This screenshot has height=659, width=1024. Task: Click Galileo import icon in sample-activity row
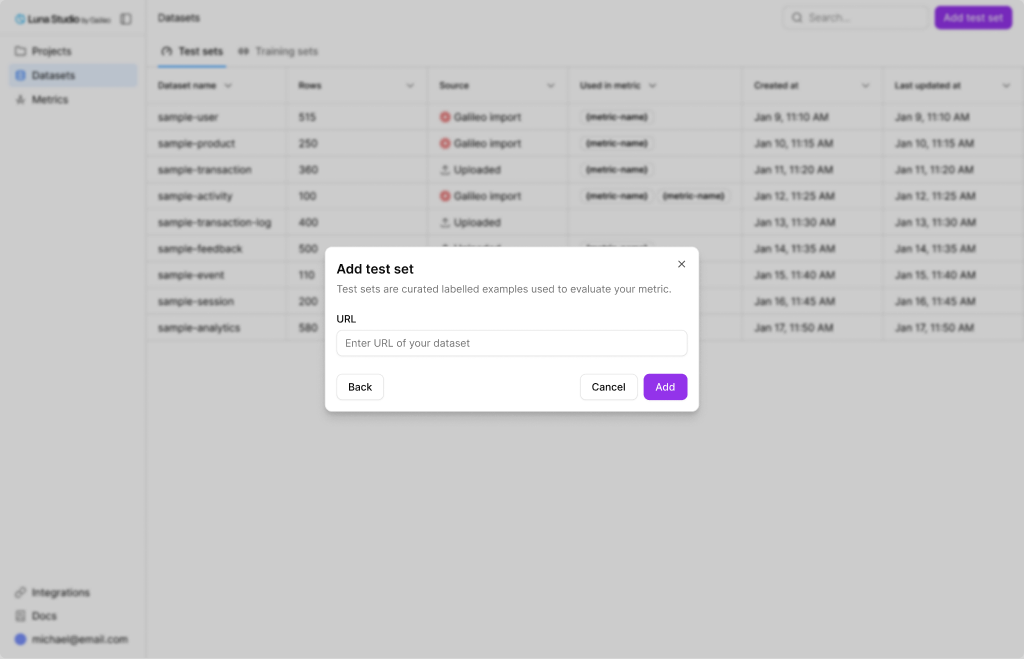coord(445,196)
